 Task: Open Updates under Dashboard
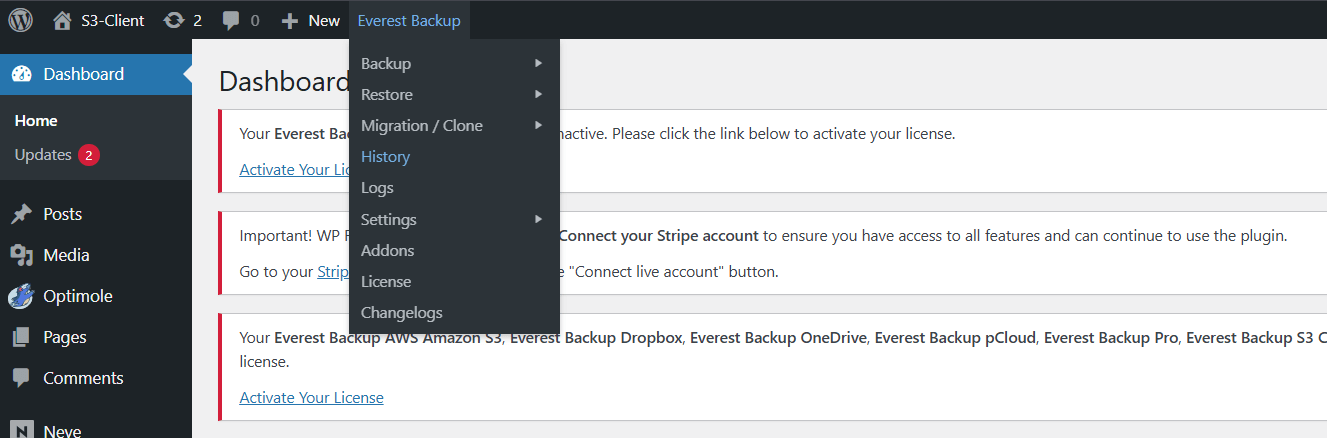point(43,155)
